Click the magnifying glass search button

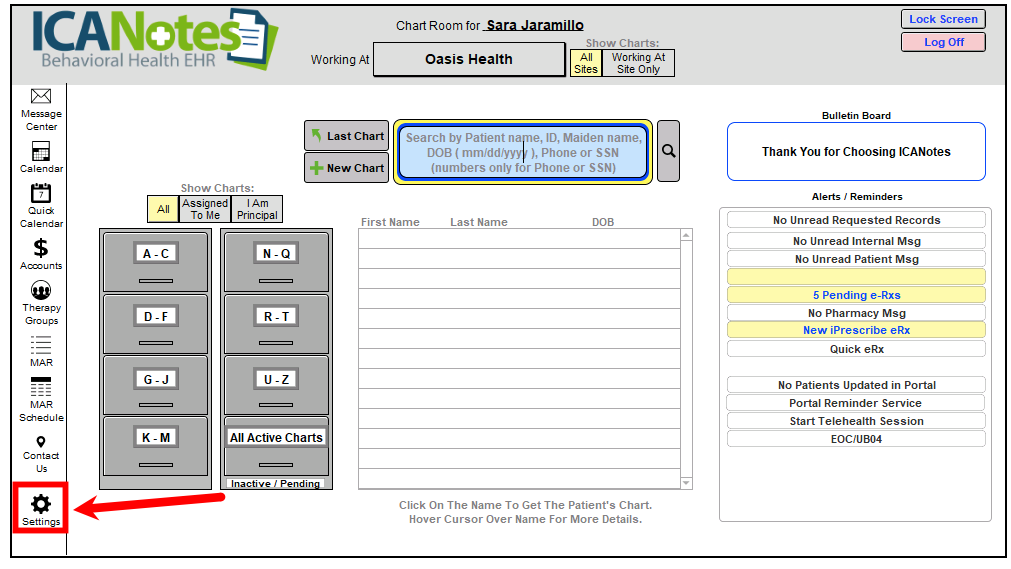(x=668, y=151)
